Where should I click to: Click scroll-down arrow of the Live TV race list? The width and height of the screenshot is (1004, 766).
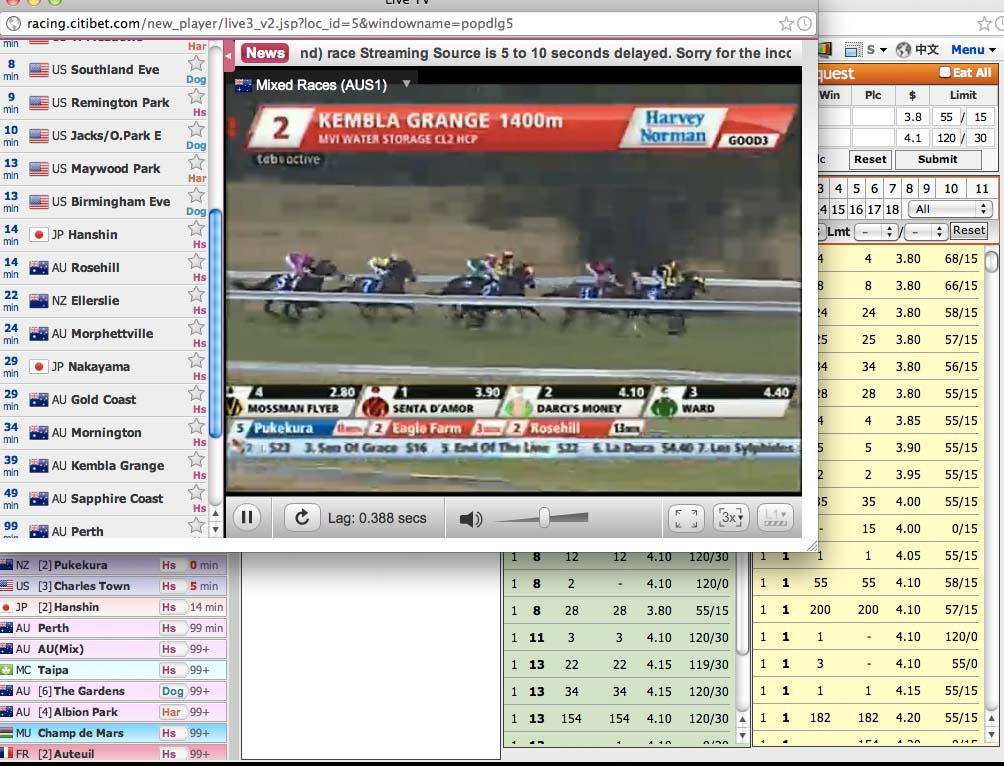tap(216, 530)
